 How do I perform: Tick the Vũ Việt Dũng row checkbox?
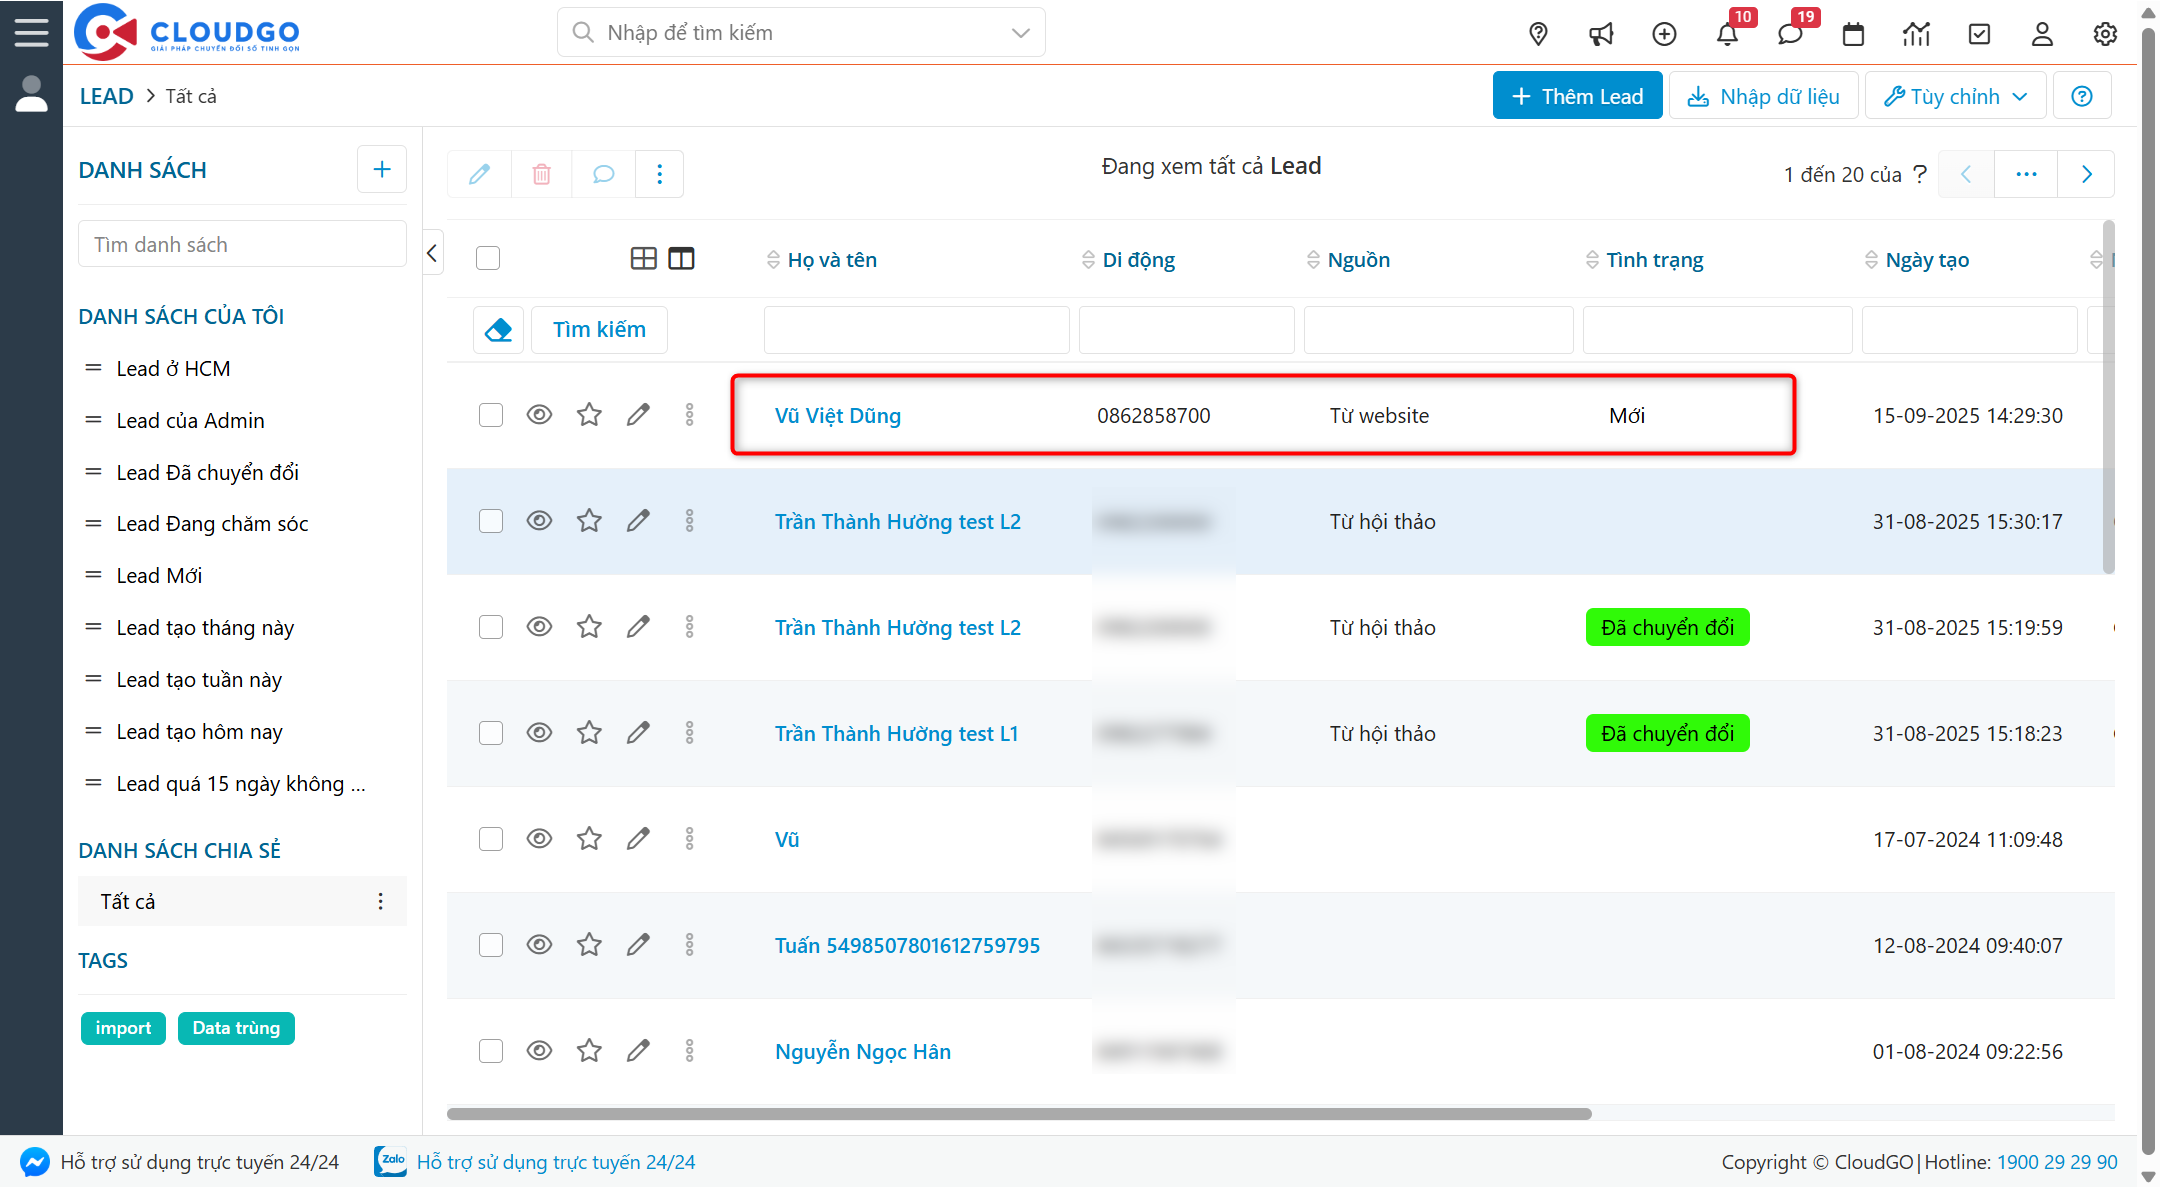[490, 415]
